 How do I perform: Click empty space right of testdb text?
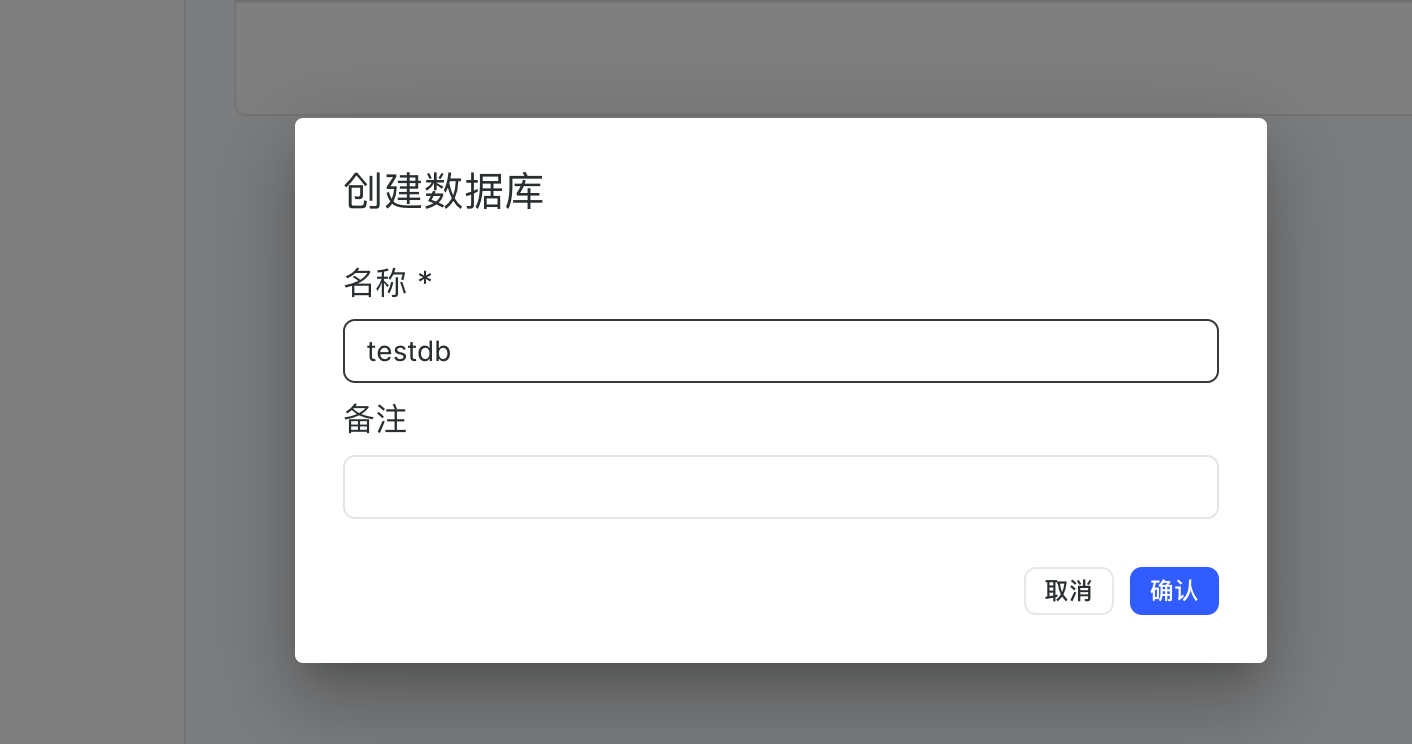(800, 351)
